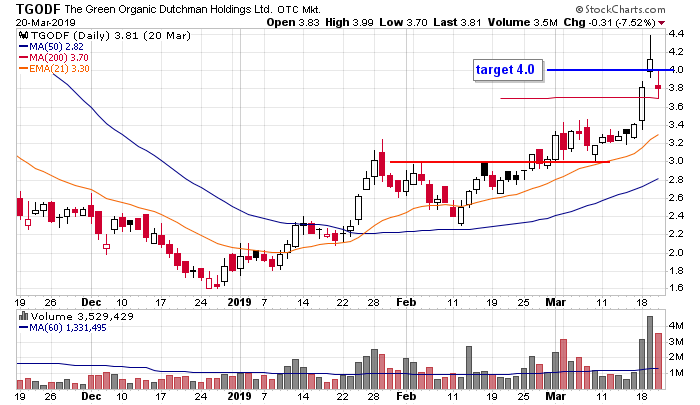Click the 1.6 price axis label
The image size is (700, 405).
point(675,288)
